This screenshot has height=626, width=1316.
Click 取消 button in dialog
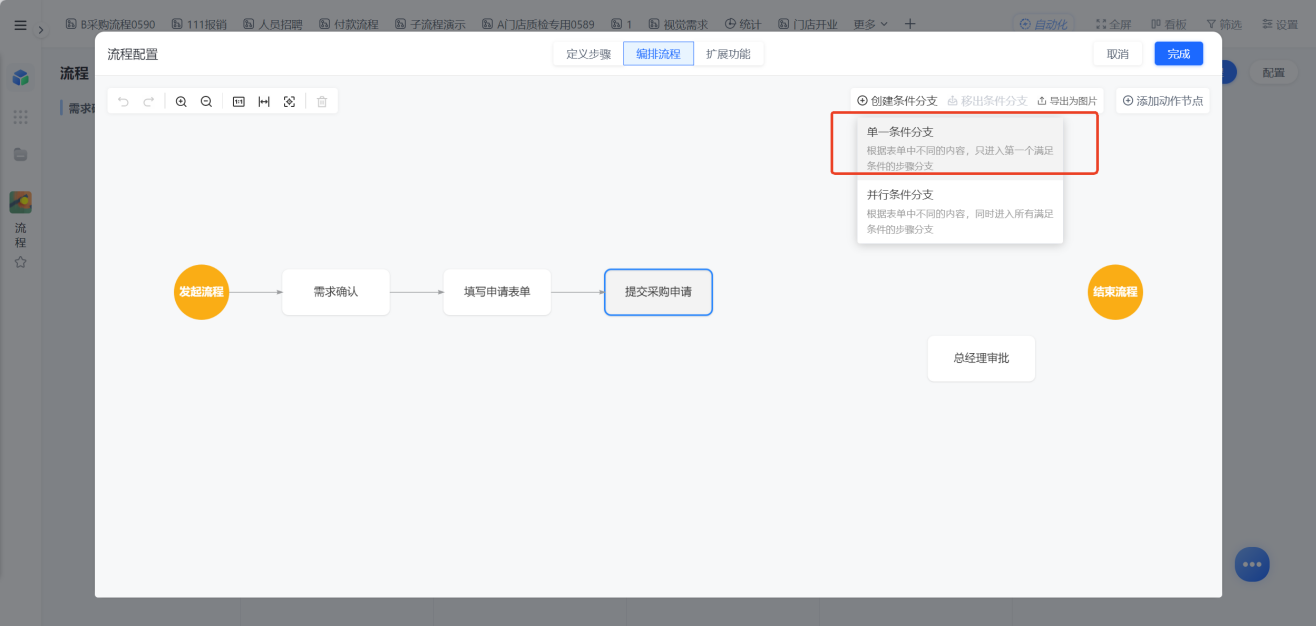pos(1117,54)
